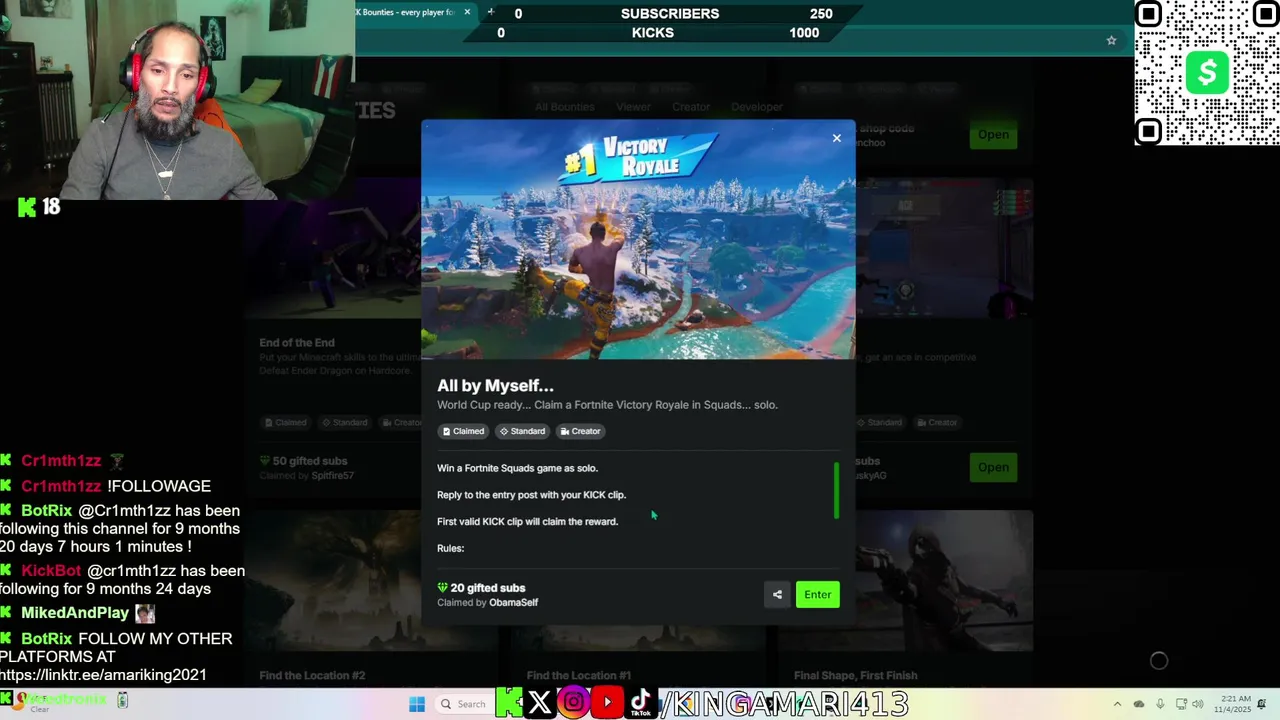
Task: Open a new browser tab
Action: [490, 12]
